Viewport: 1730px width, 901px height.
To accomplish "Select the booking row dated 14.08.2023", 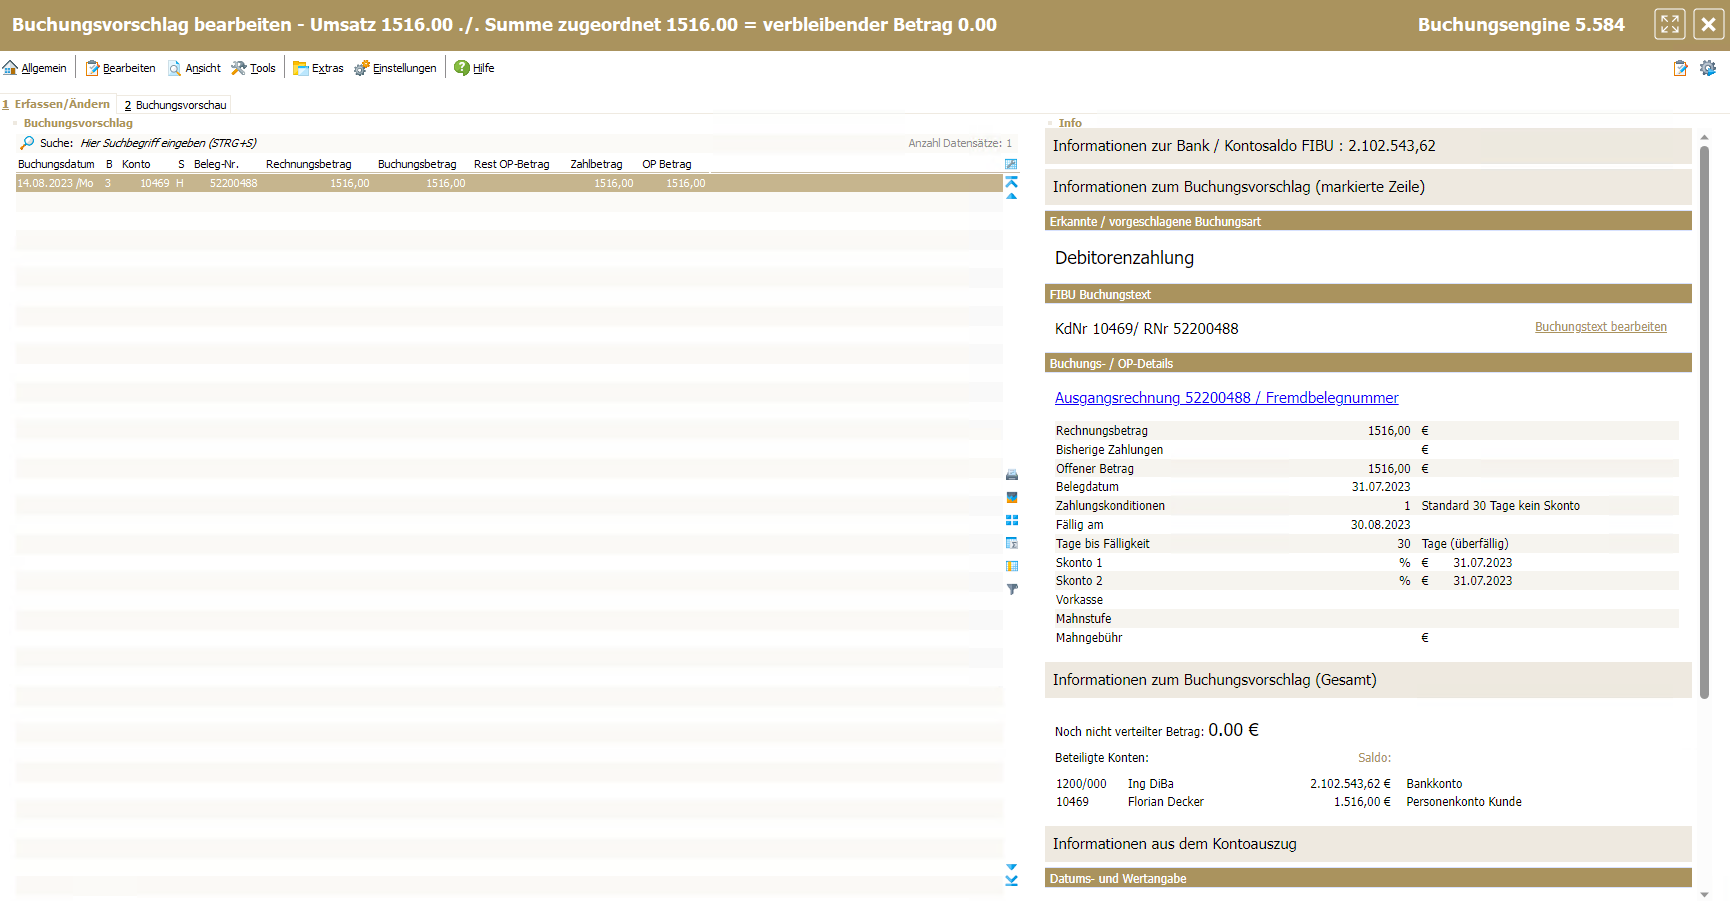I will pyautogui.click(x=400, y=183).
